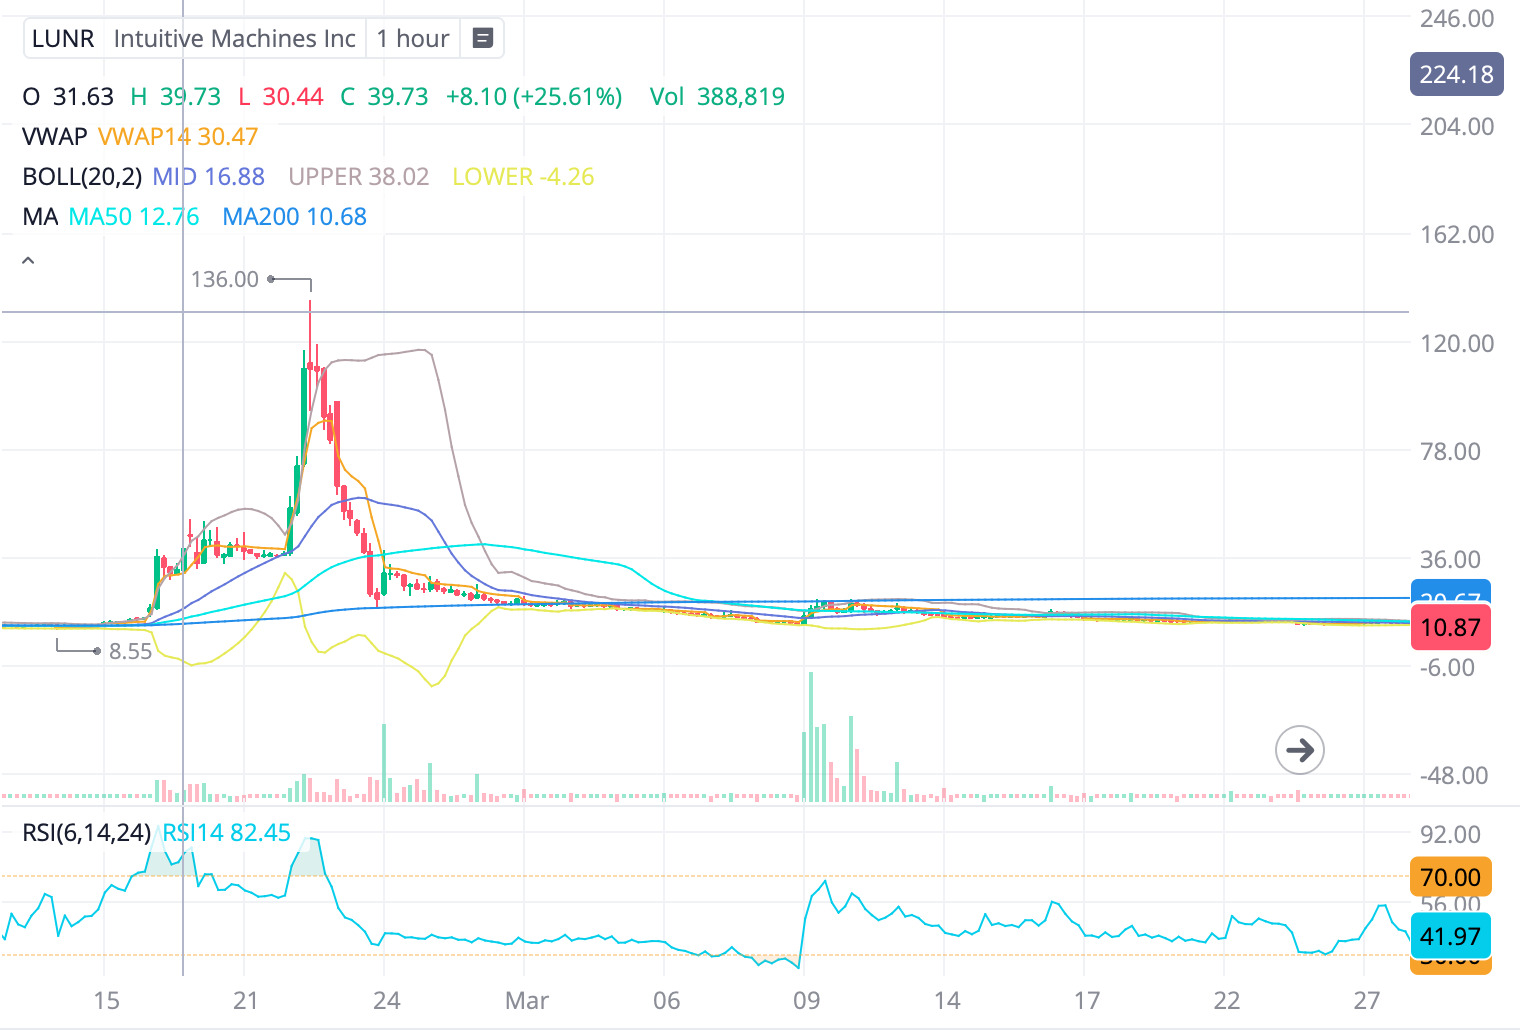Click the +8.10 (+25.61%) change readout

click(x=534, y=96)
